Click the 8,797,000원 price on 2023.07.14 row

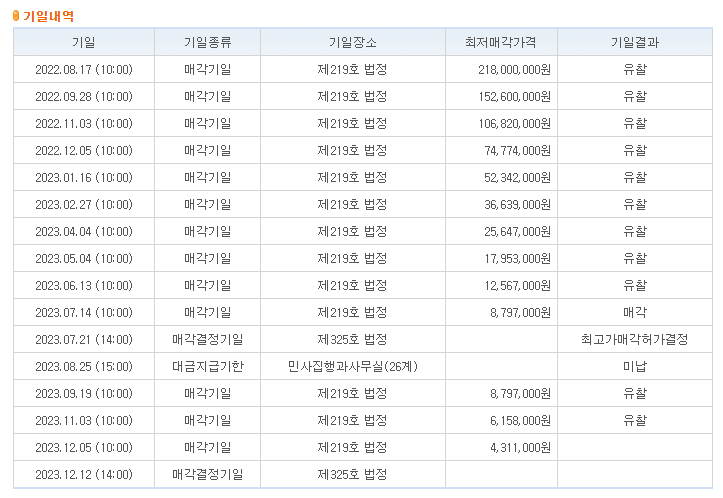coord(521,313)
